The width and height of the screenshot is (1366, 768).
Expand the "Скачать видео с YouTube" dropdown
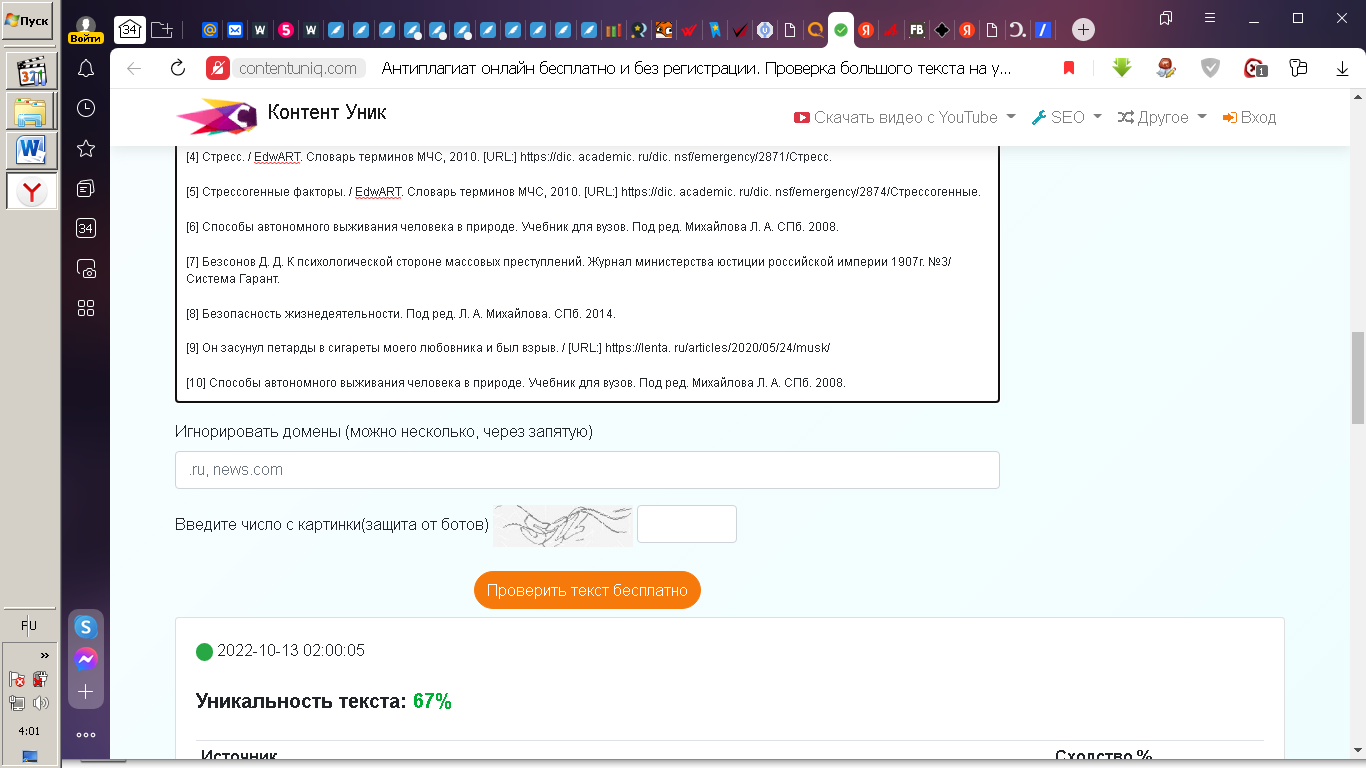click(905, 117)
